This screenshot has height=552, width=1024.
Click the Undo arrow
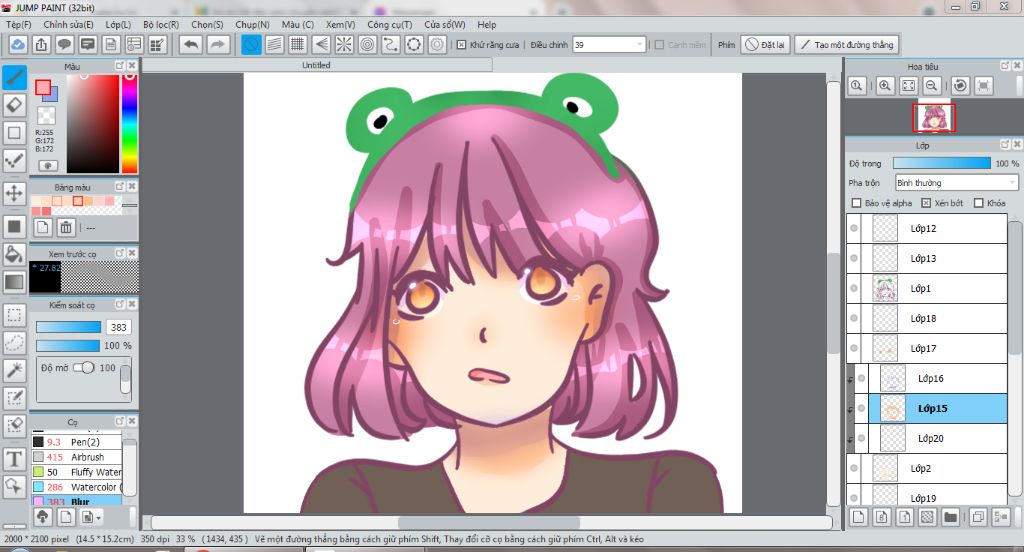click(191, 44)
